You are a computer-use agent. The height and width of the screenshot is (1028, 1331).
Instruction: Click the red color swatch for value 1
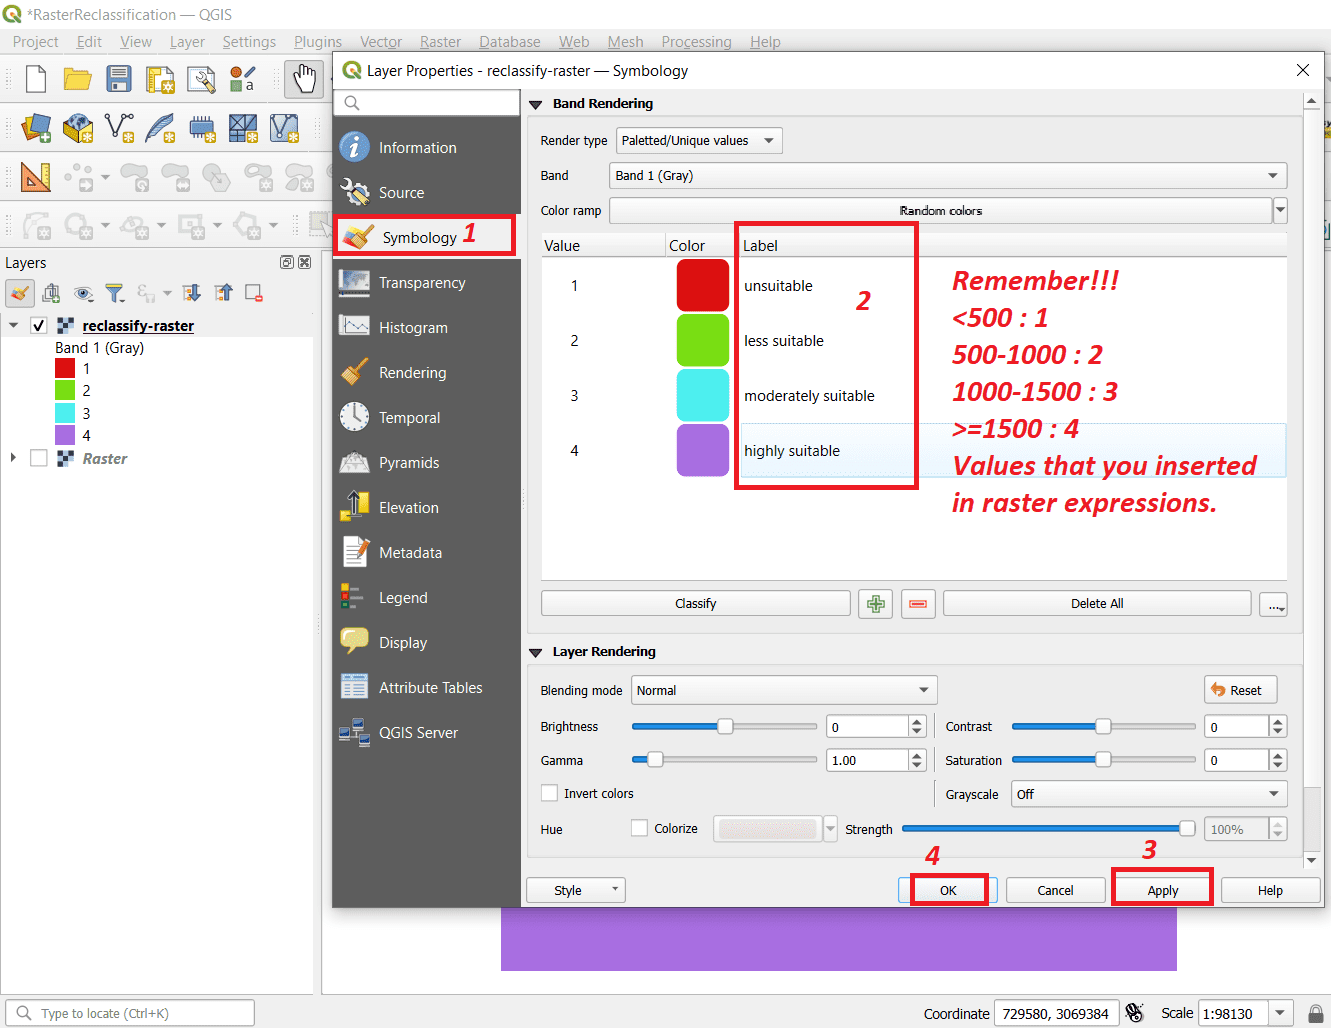(x=703, y=285)
